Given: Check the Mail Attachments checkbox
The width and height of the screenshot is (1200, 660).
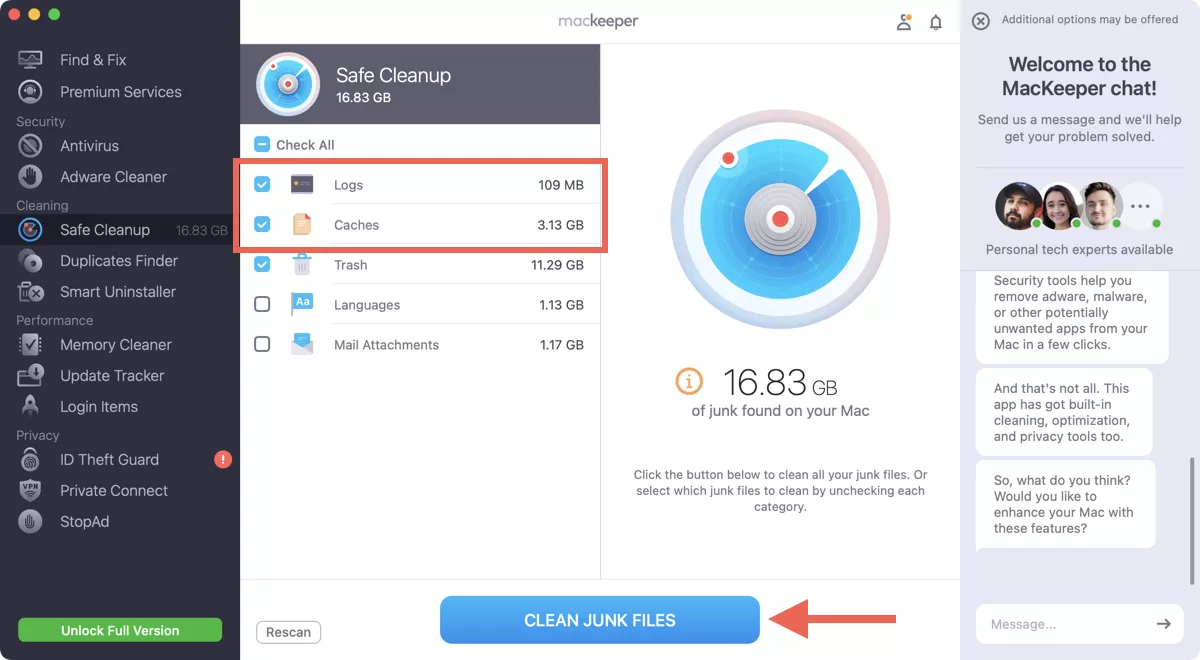Looking at the screenshot, I should click(262, 344).
